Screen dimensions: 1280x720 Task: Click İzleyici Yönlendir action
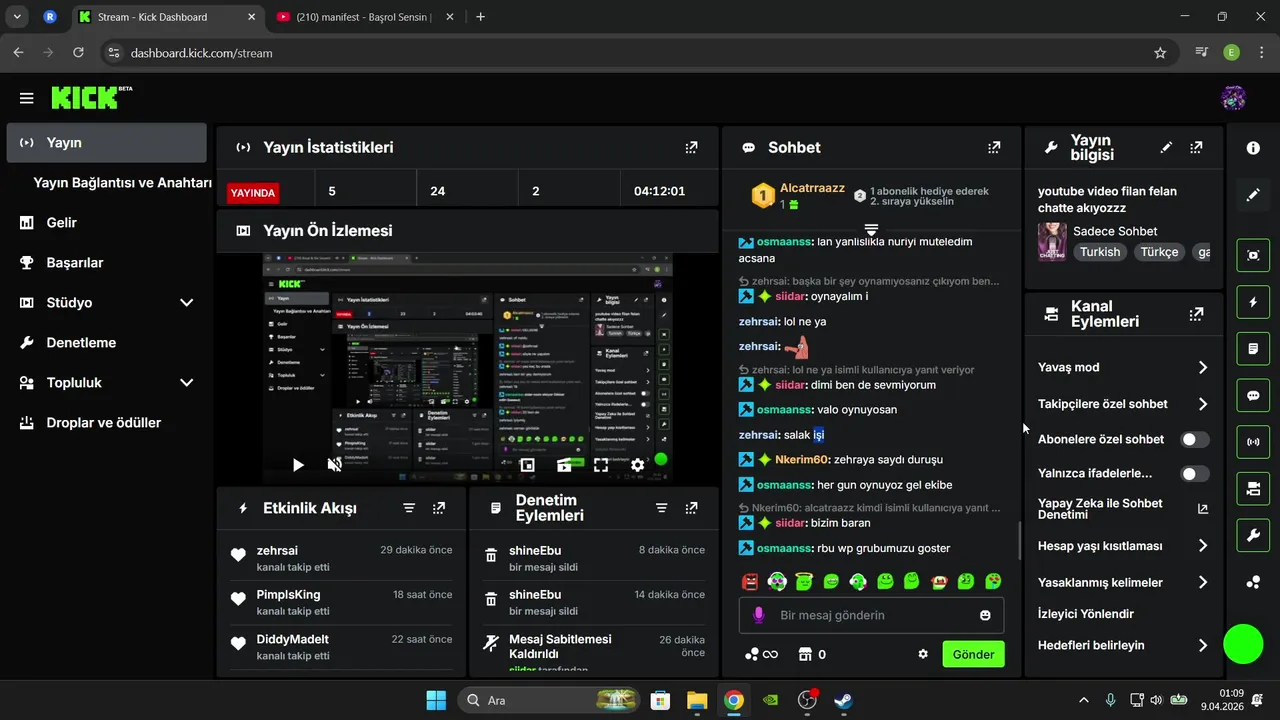pyautogui.click(x=1086, y=614)
